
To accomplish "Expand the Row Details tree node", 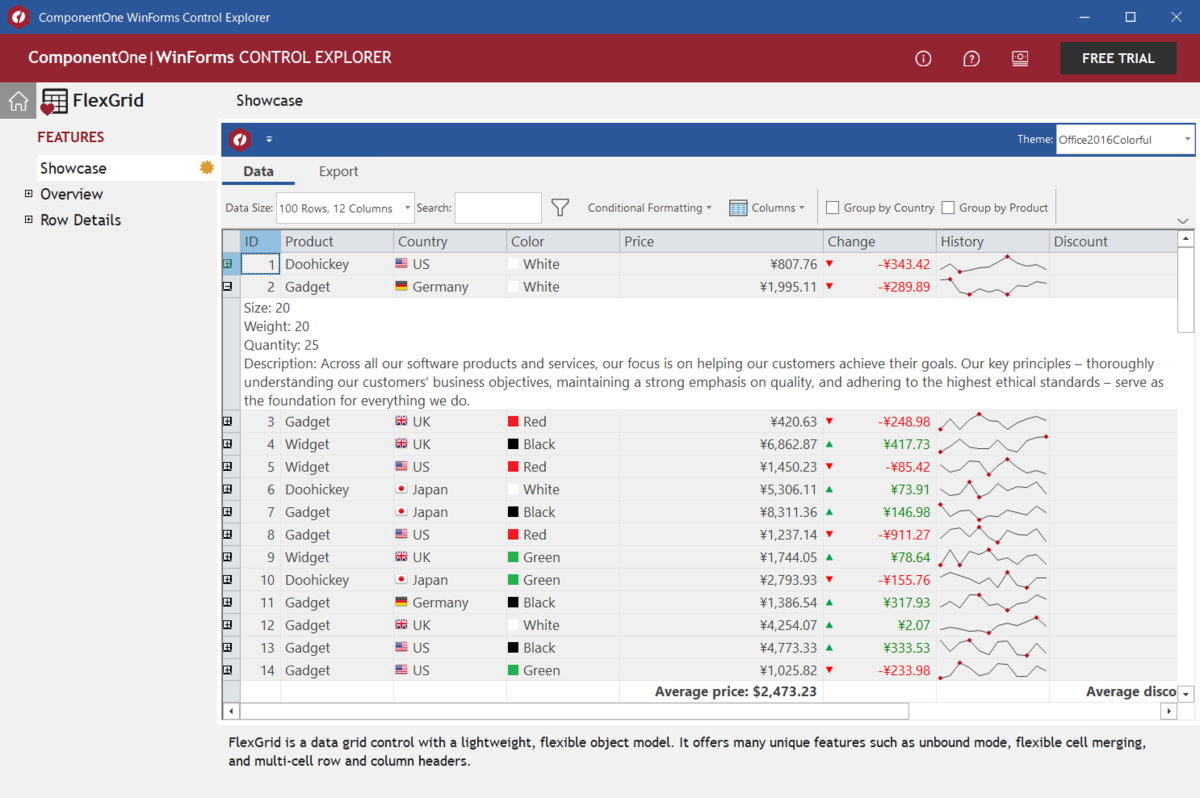I will 29,220.
